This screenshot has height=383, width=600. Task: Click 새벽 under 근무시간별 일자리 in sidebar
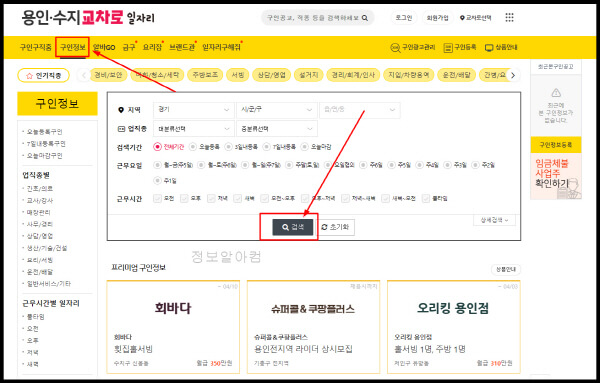click(32, 364)
